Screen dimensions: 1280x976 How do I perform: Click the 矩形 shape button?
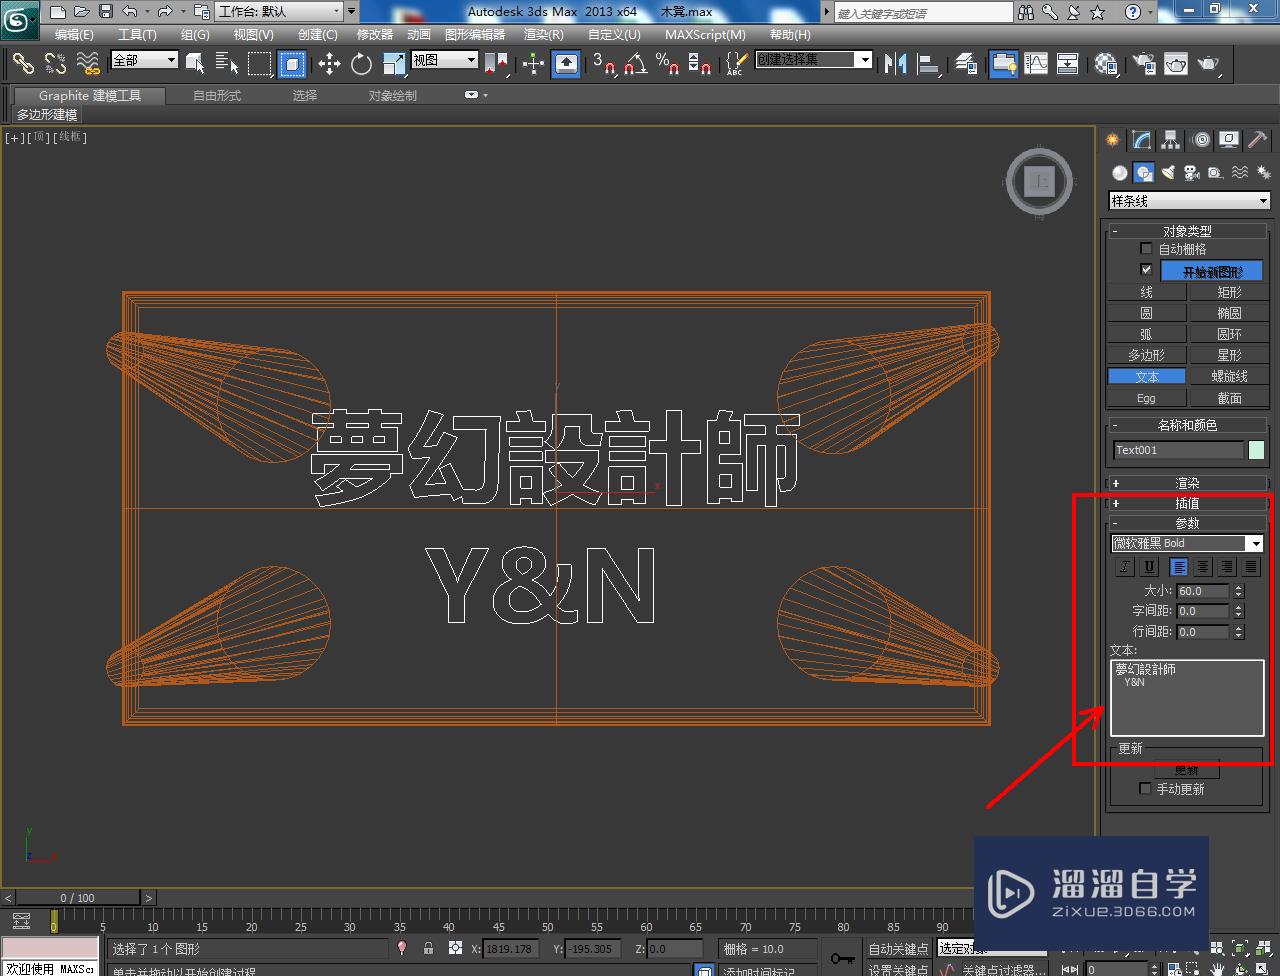[x=1229, y=292]
